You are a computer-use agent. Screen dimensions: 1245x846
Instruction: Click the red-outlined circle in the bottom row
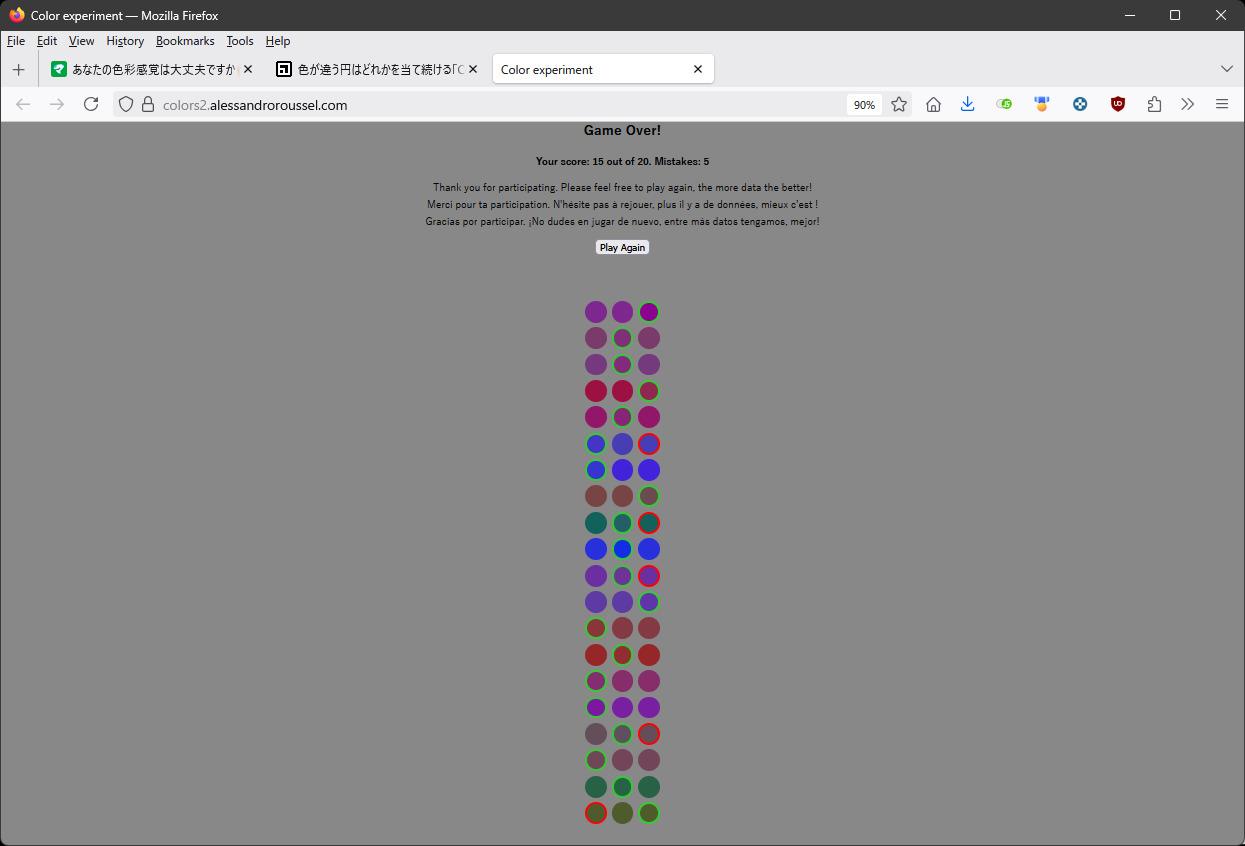596,813
